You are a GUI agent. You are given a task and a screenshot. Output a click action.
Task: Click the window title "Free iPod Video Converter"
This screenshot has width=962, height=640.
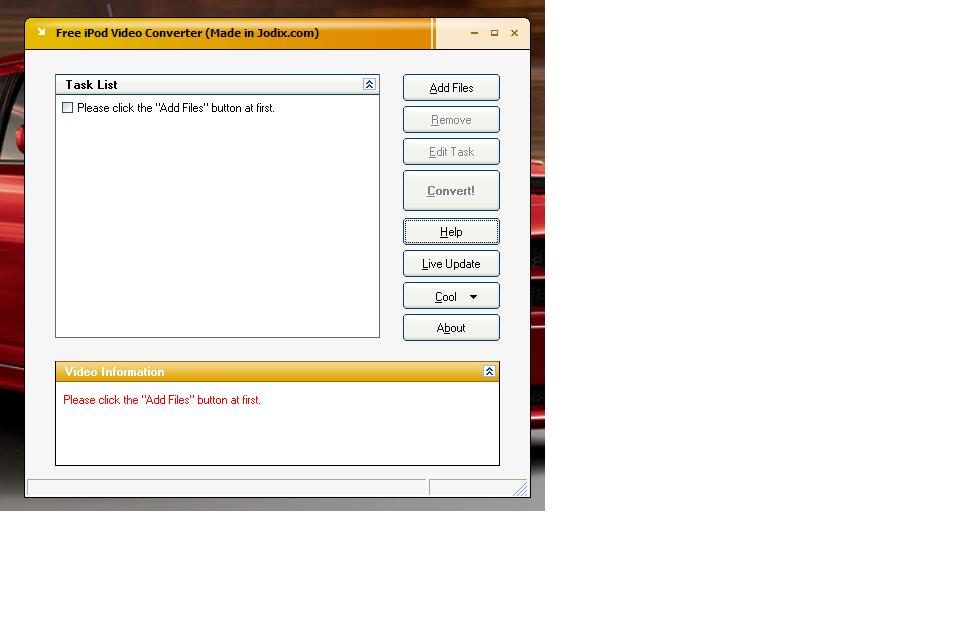(187, 33)
